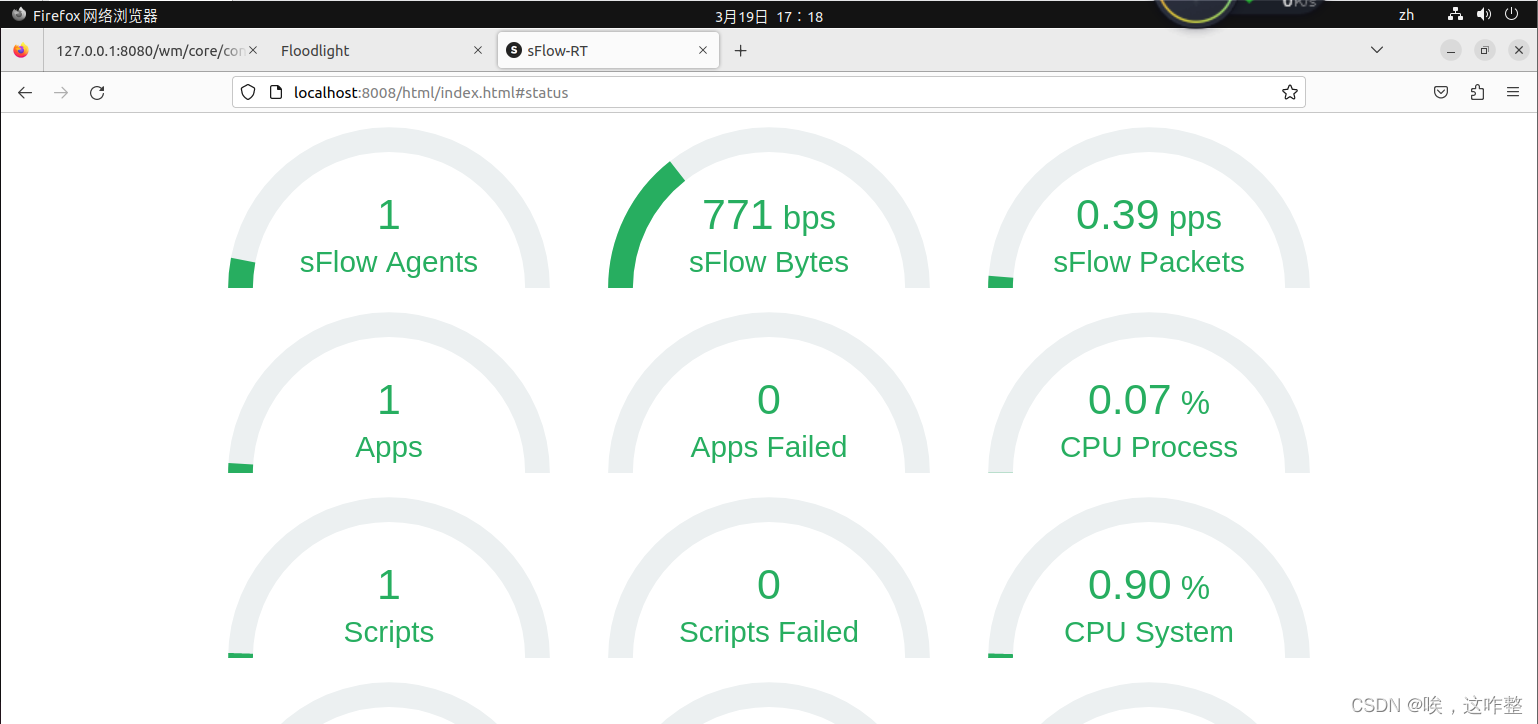This screenshot has height=724, width=1538.
Task: Open the date and time clock menu
Action: tap(769, 16)
